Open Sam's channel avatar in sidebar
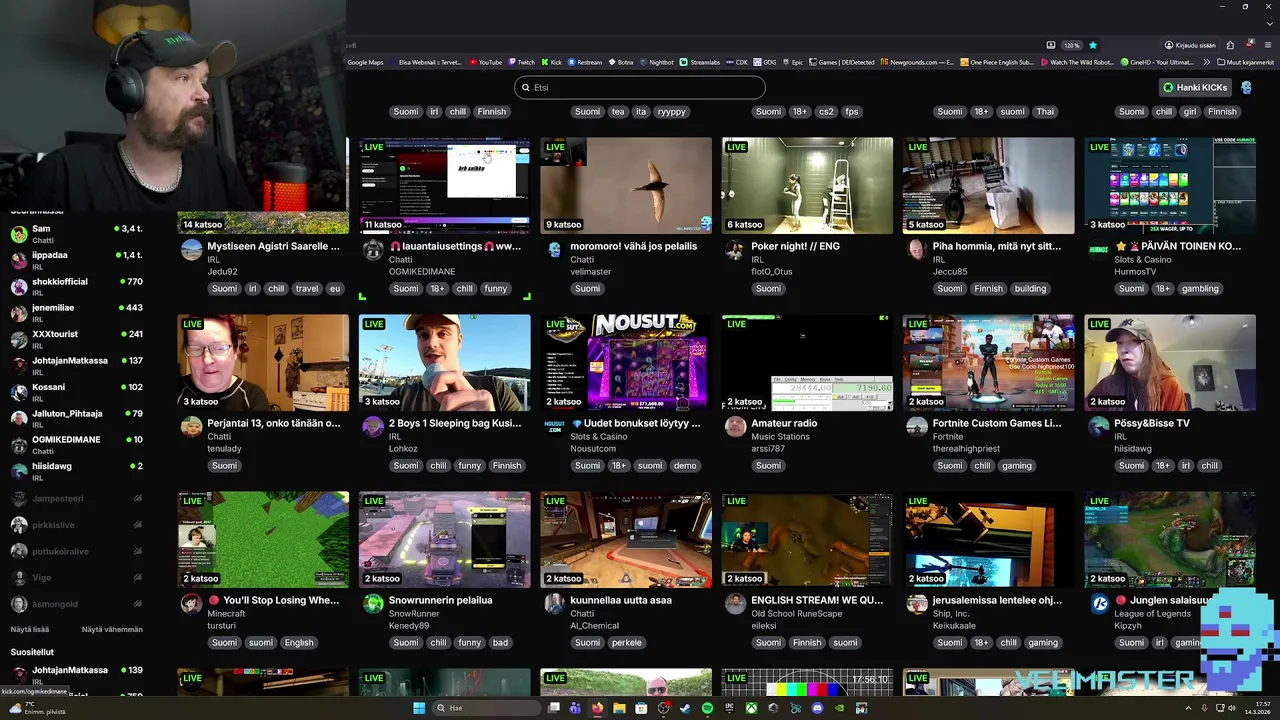 pyautogui.click(x=19, y=235)
